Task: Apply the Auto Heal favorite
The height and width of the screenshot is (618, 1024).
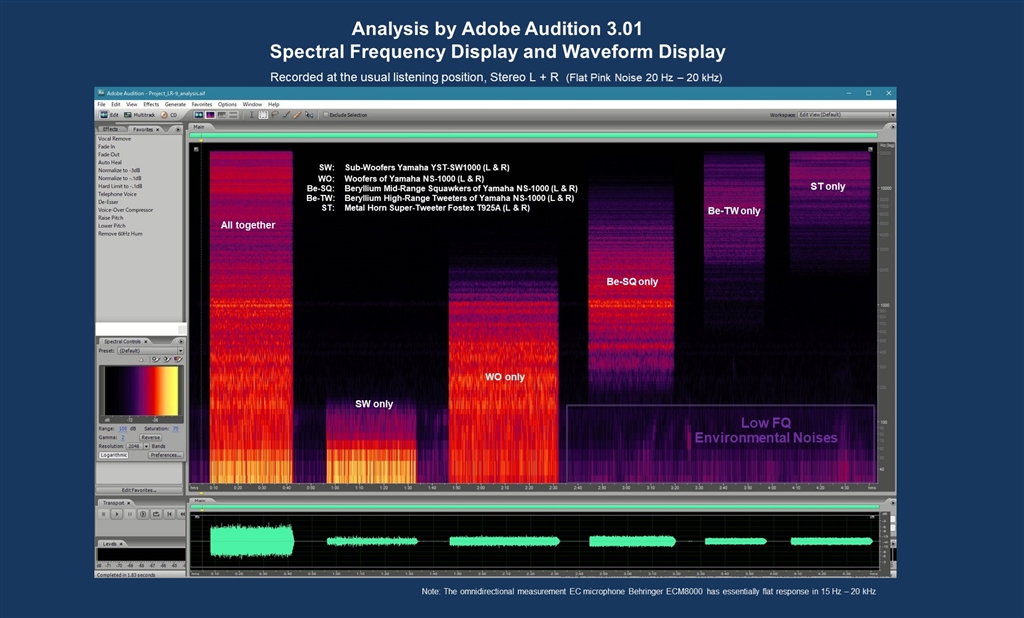Action: click(x=110, y=163)
